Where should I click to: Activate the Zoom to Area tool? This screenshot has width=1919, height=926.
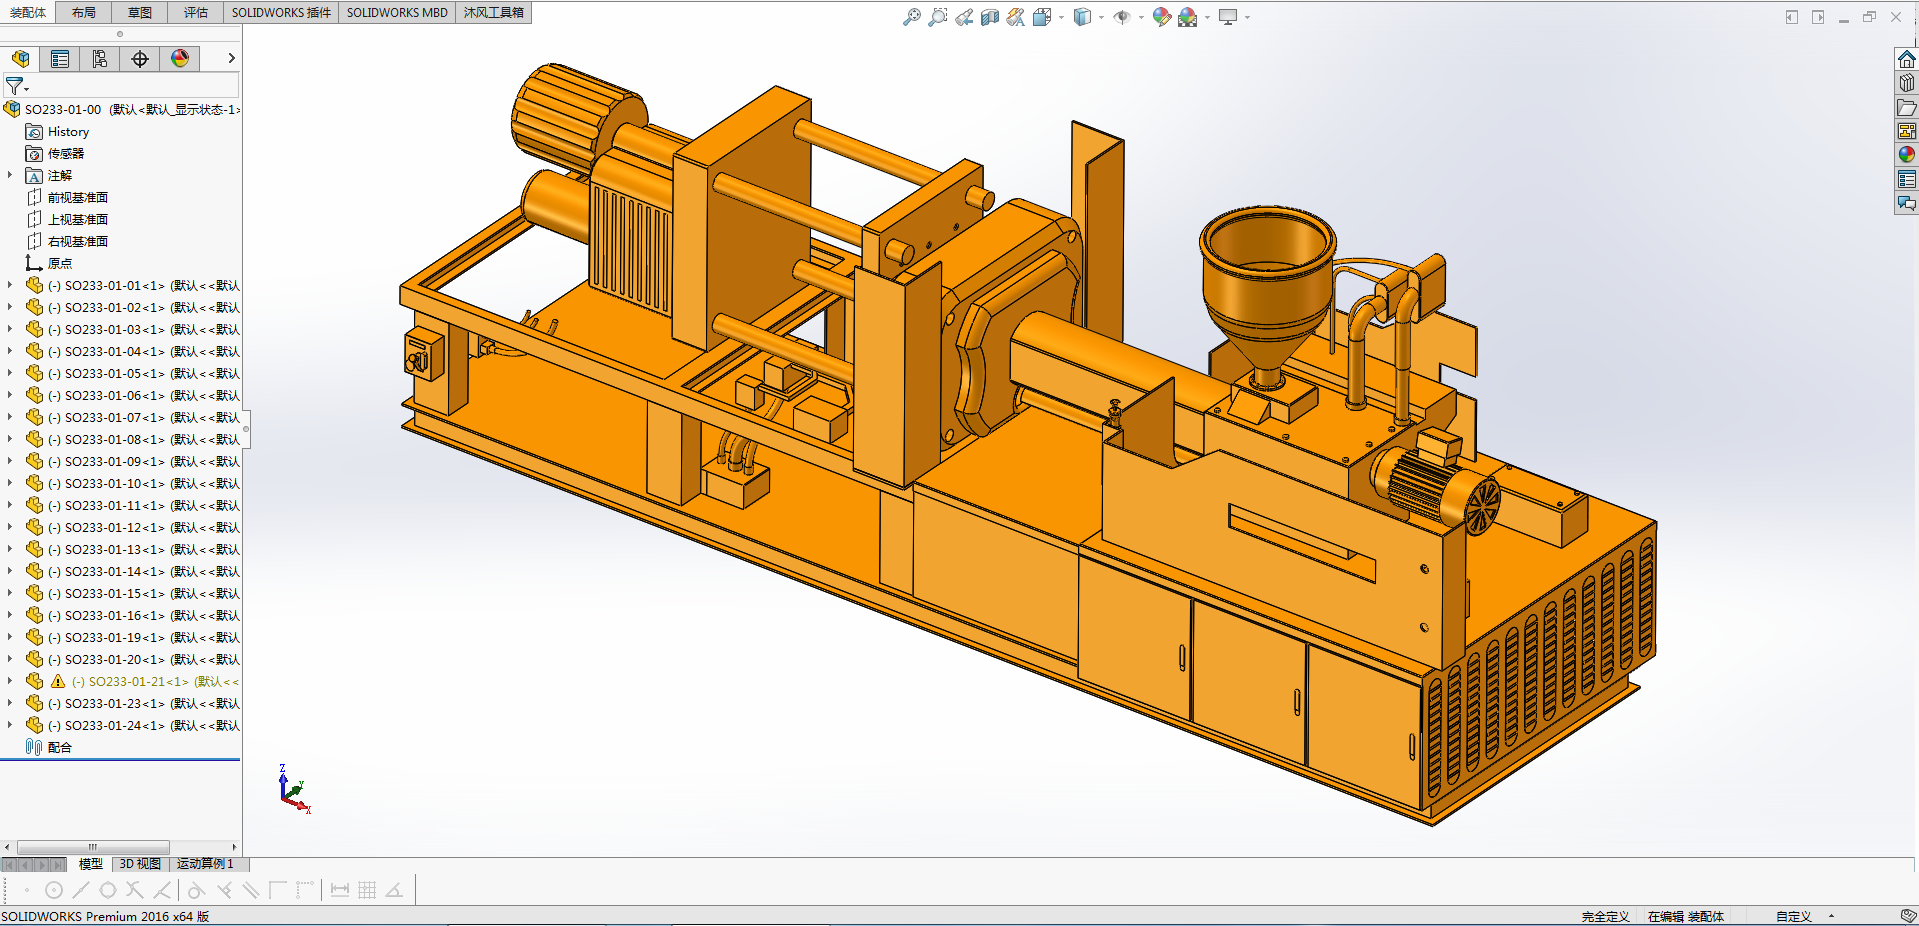click(937, 17)
